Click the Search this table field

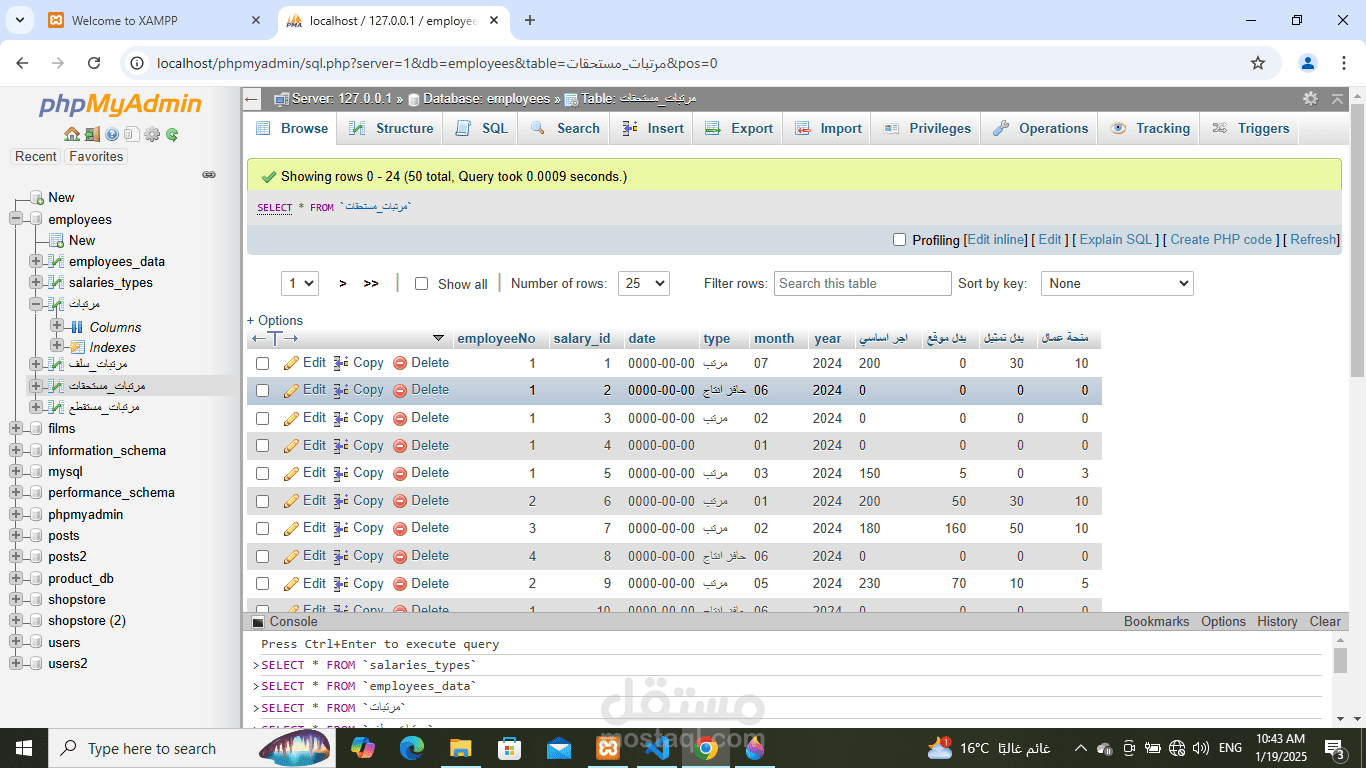[863, 283]
